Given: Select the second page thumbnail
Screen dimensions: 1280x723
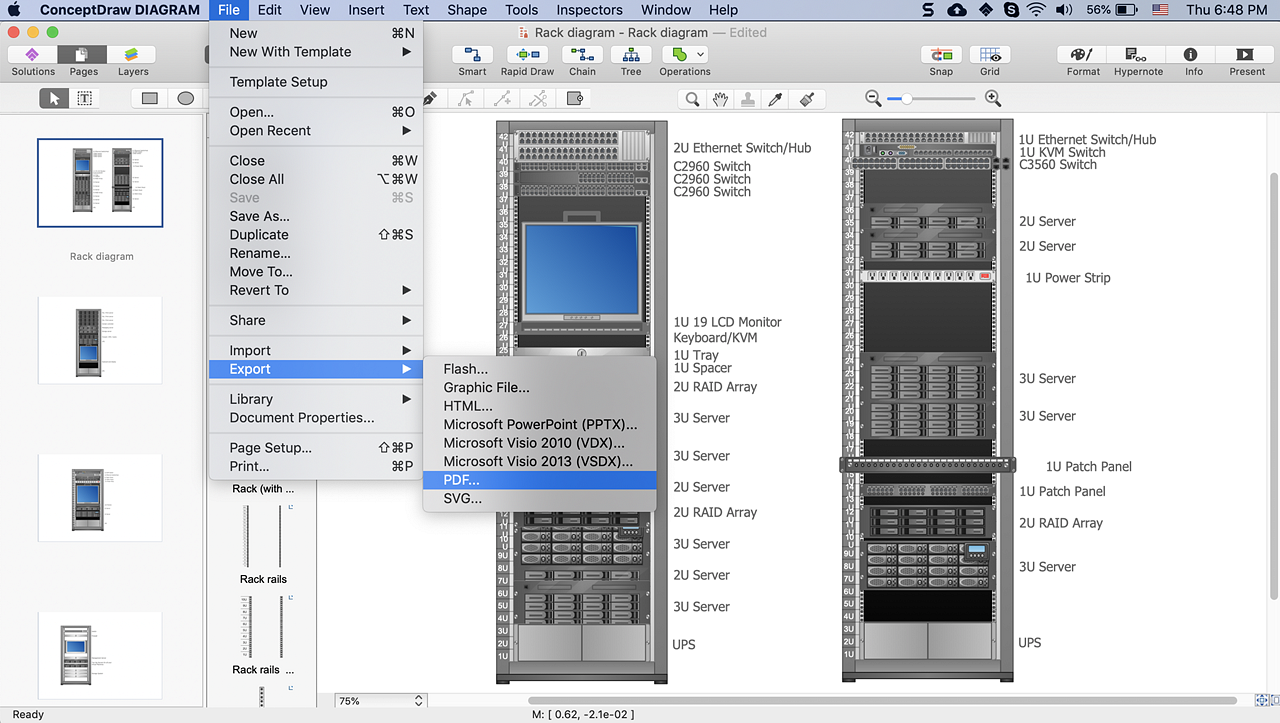Looking at the screenshot, I should click(x=100, y=340).
